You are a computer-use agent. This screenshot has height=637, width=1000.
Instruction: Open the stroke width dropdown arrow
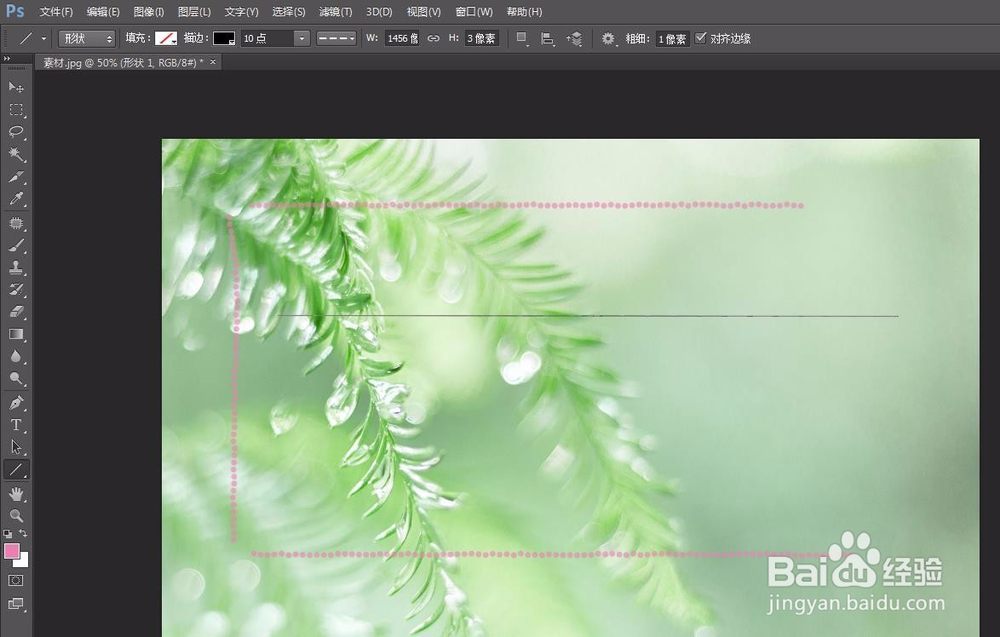coord(302,39)
